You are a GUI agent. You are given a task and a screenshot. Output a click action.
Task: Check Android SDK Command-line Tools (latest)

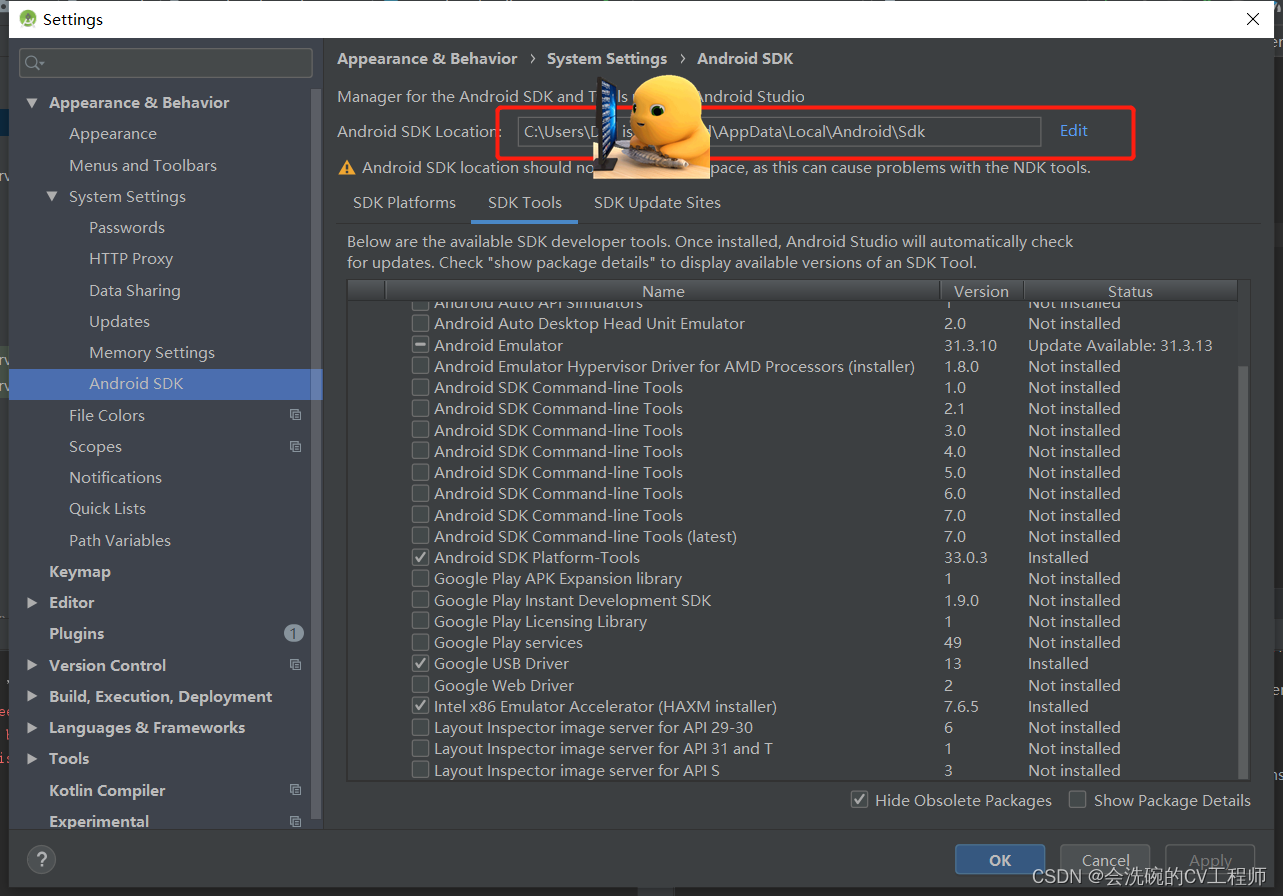[x=420, y=536]
